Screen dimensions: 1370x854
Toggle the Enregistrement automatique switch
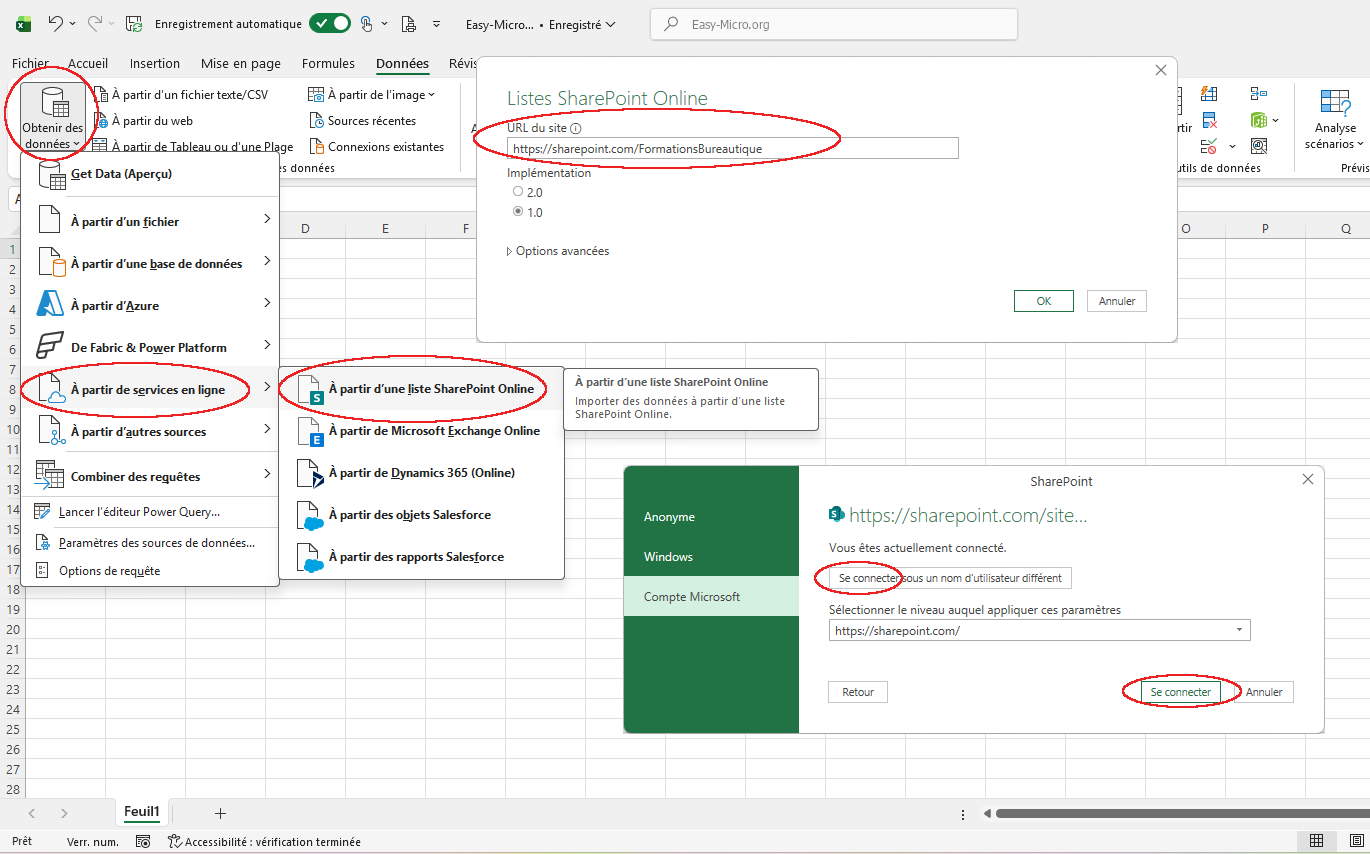(x=329, y=24)
